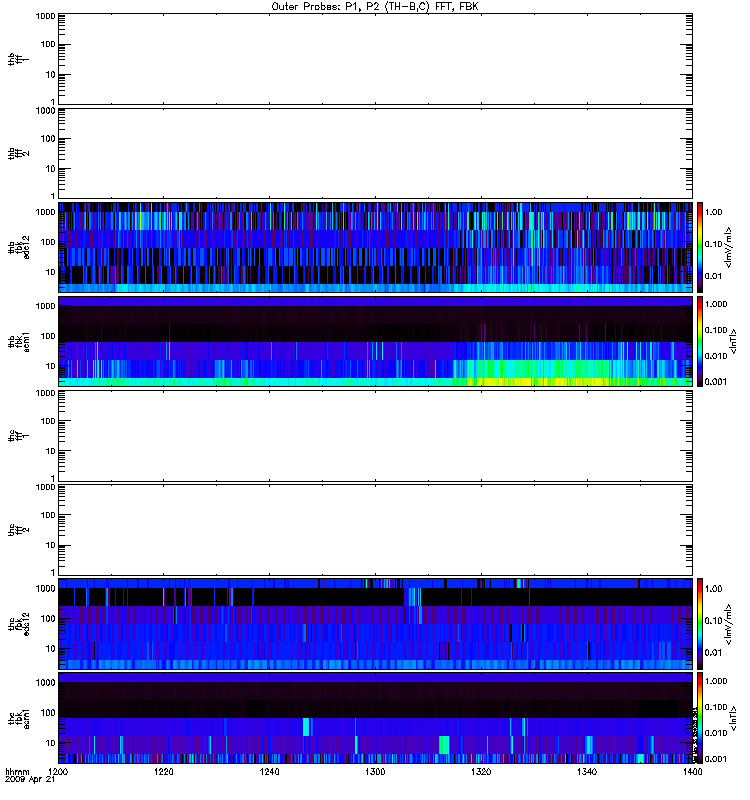Click the "thc fbk scm1" y-axis title
The image size is (750, 800).
tap(19, 718)
